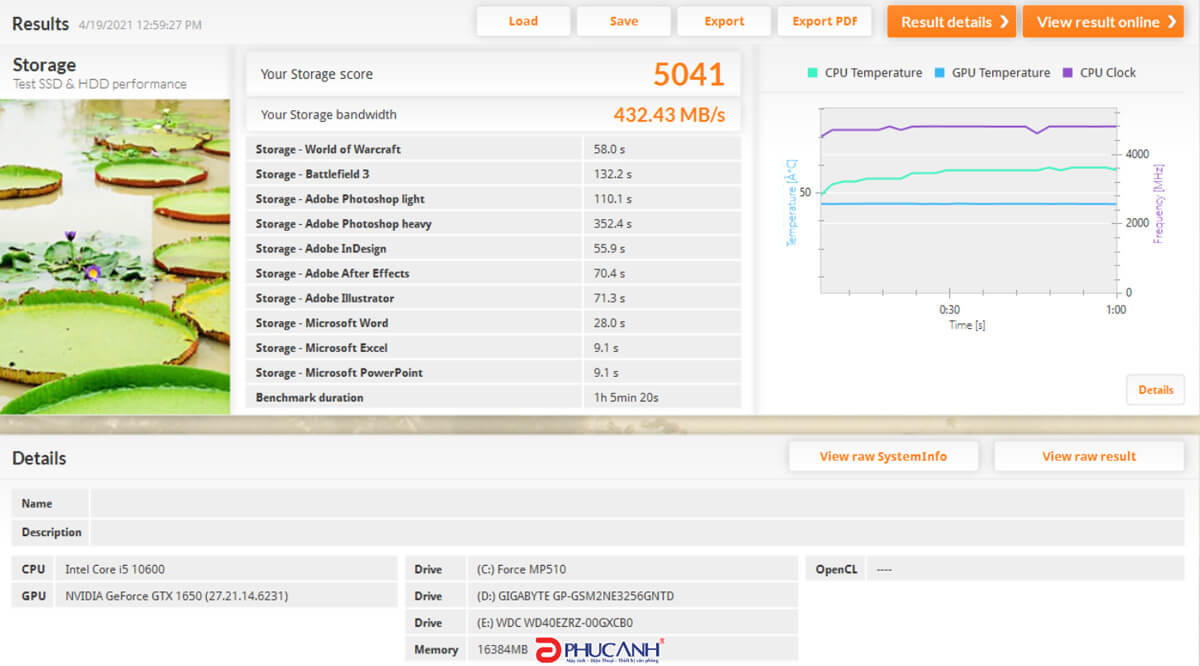1200x666 pixels.
Task: Select Storage - Adobe After Effects row
Action: click(494, 273)
